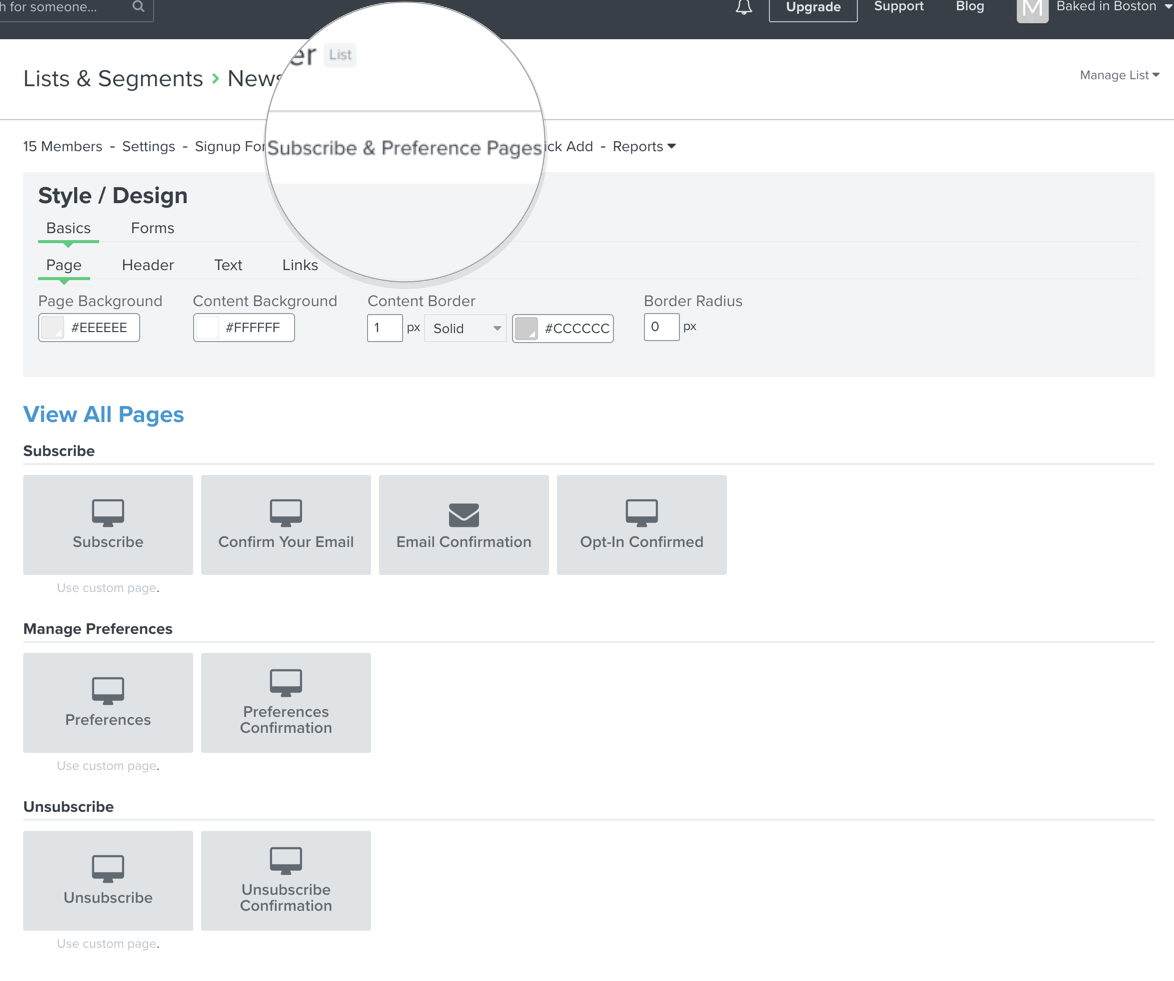Open the Unsubscribe page tile

108,881
